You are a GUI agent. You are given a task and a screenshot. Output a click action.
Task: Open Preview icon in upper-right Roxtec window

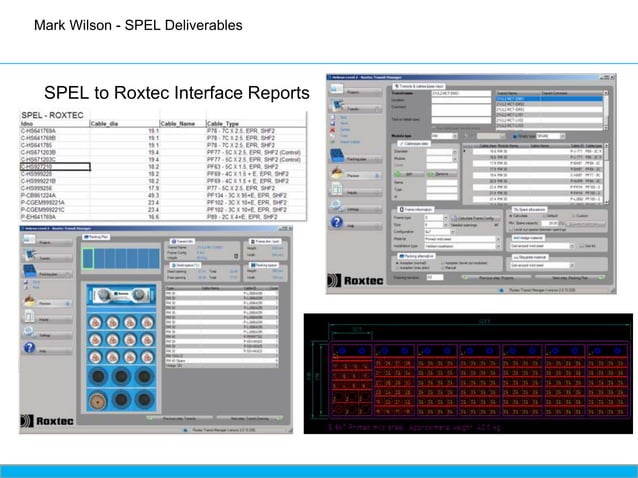pos(336,172)
